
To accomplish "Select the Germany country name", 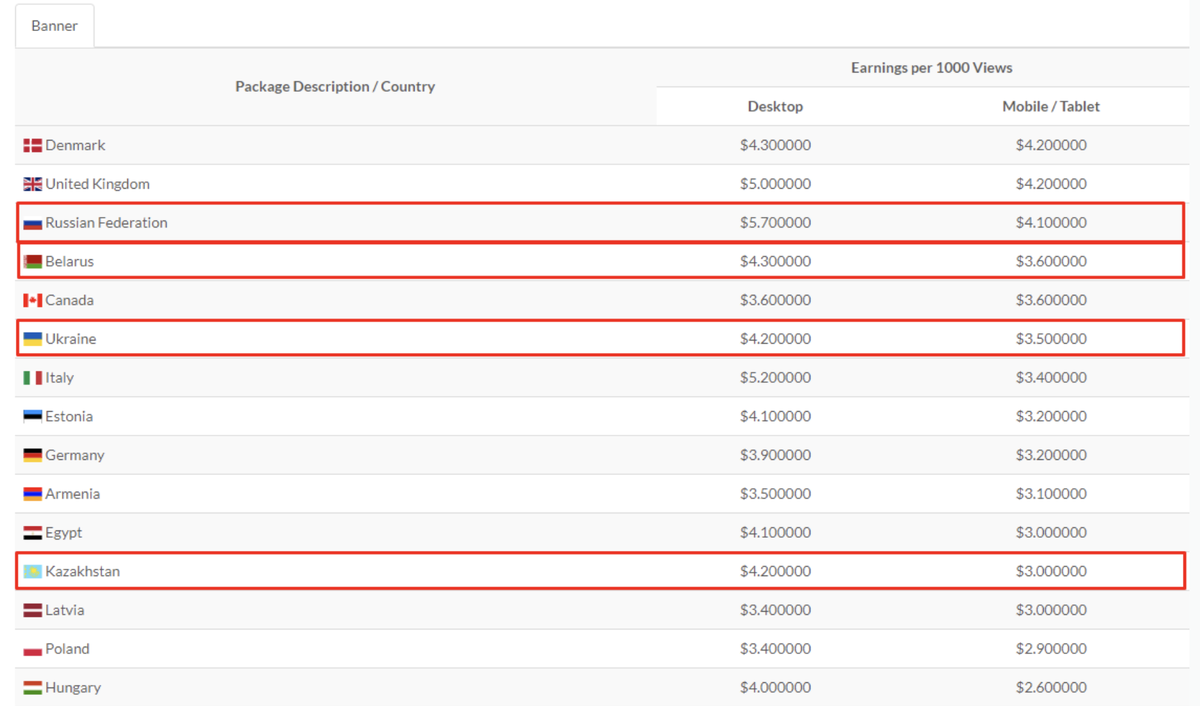I will click(x=74, y=455).
